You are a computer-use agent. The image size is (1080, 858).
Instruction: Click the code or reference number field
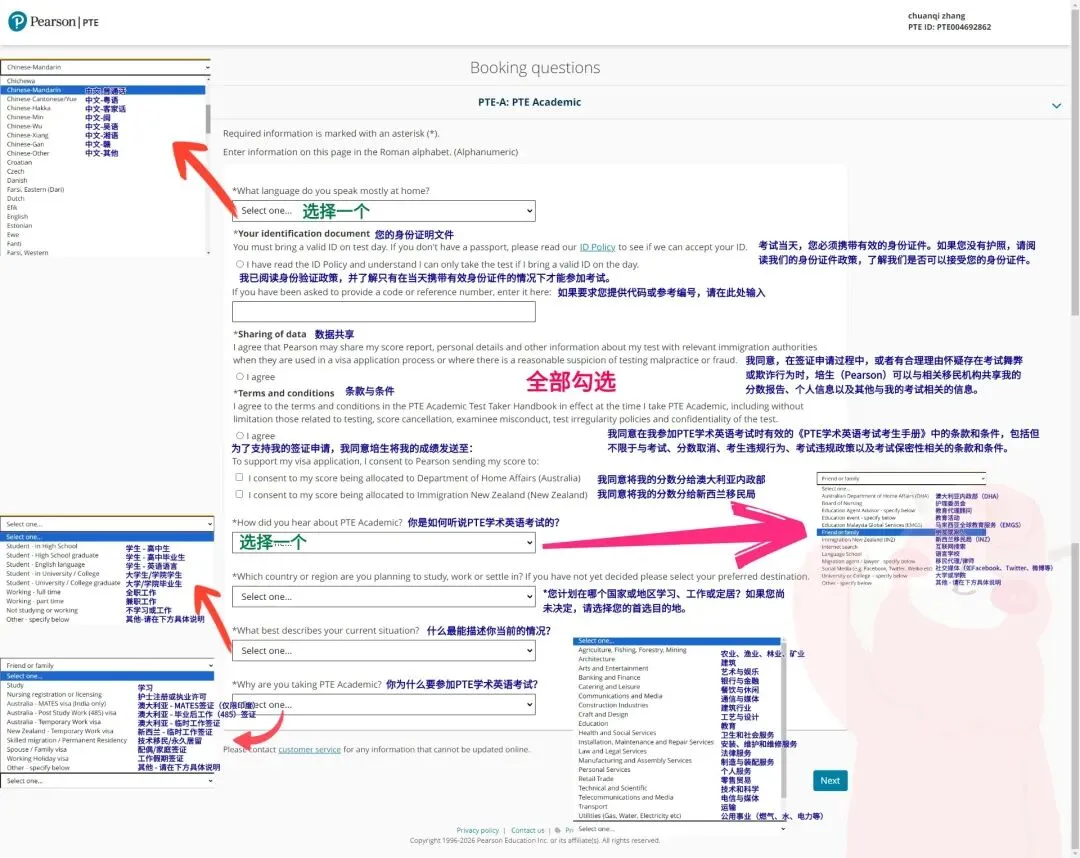tap(384, 311)
